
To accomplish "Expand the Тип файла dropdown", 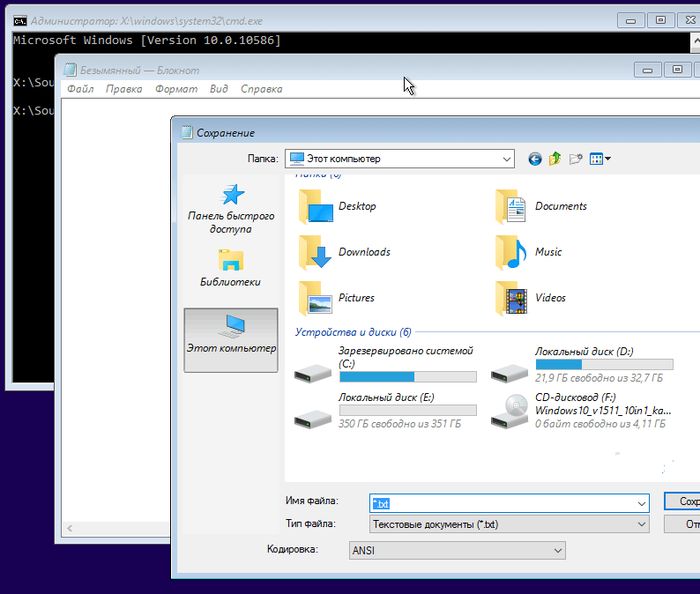I will [641, 523].
